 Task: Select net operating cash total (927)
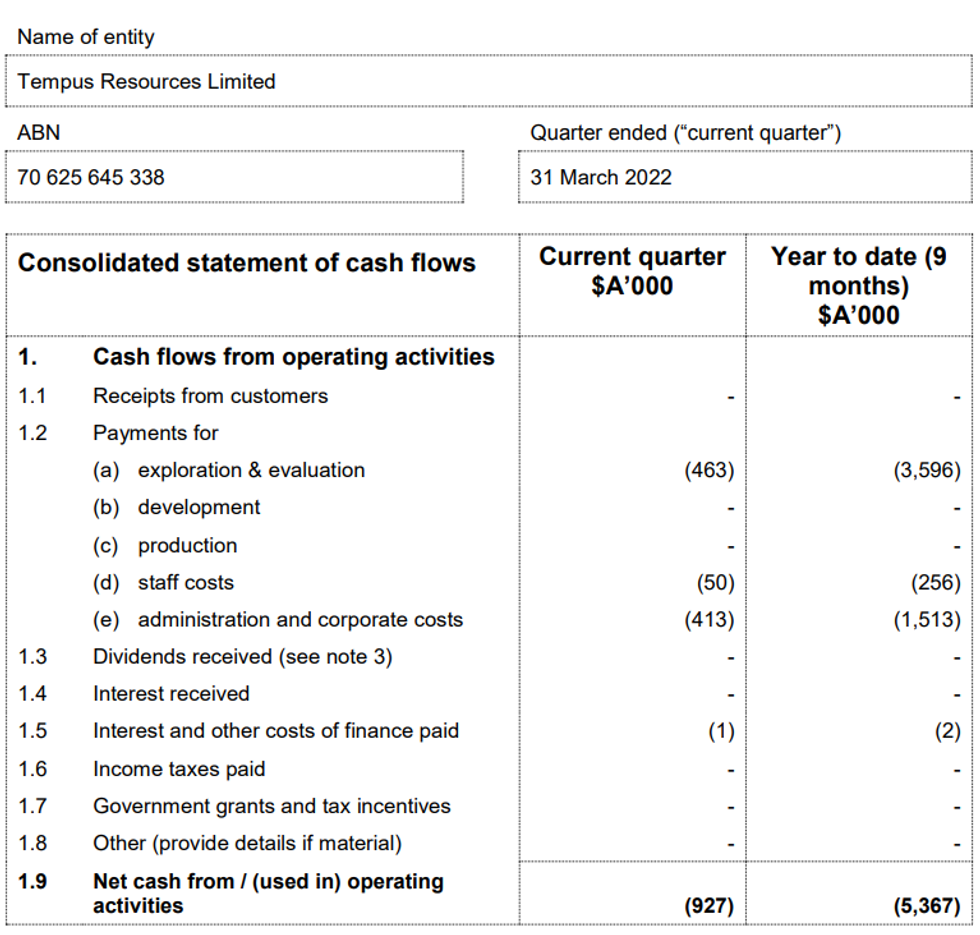point(708,906)
